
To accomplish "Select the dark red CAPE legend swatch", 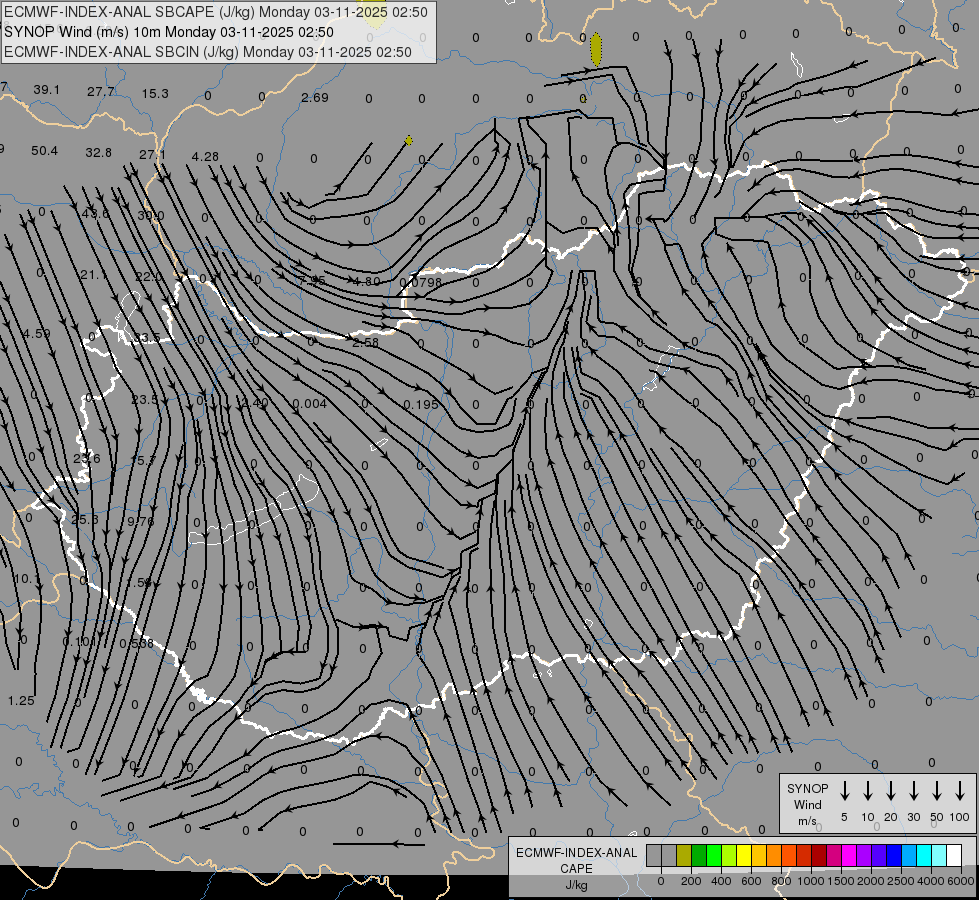I will 819,856.
